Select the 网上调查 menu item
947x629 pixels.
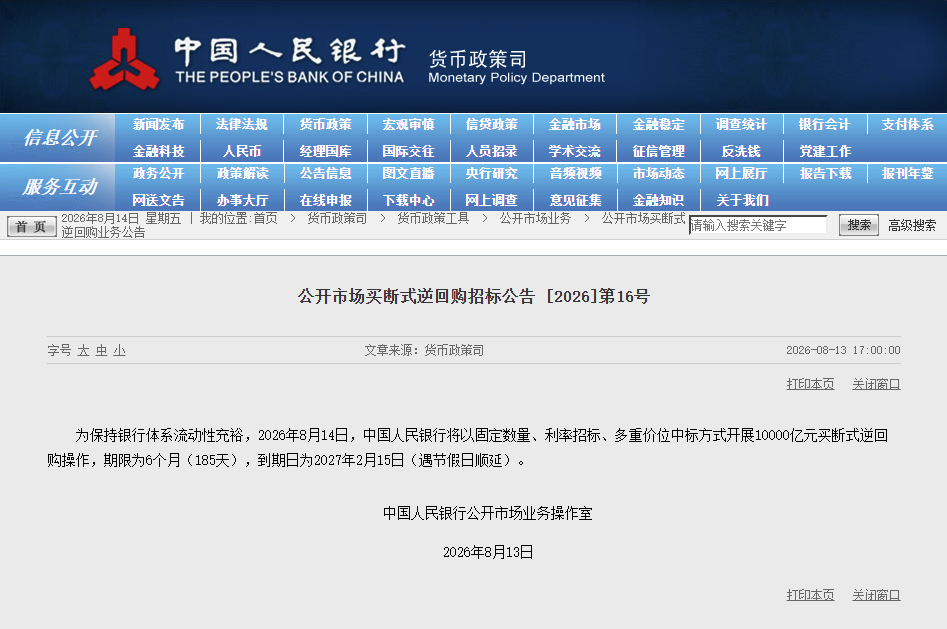[x=492, y=200]
